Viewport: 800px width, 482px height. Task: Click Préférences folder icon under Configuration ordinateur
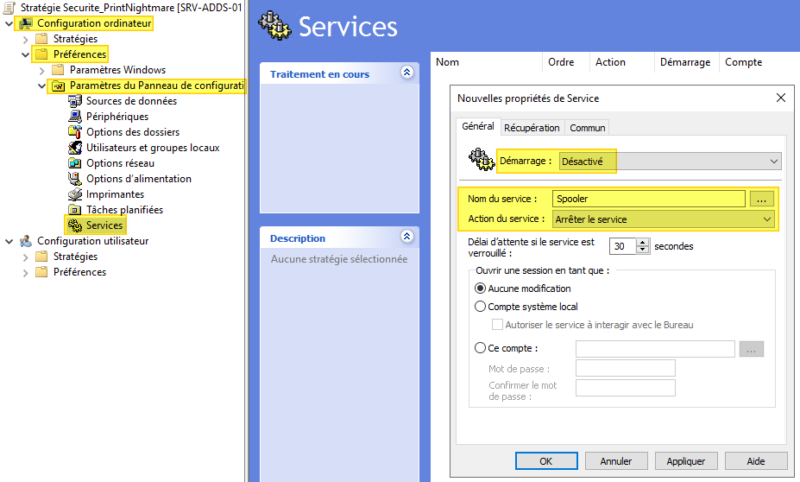click(x=41, y=54)
